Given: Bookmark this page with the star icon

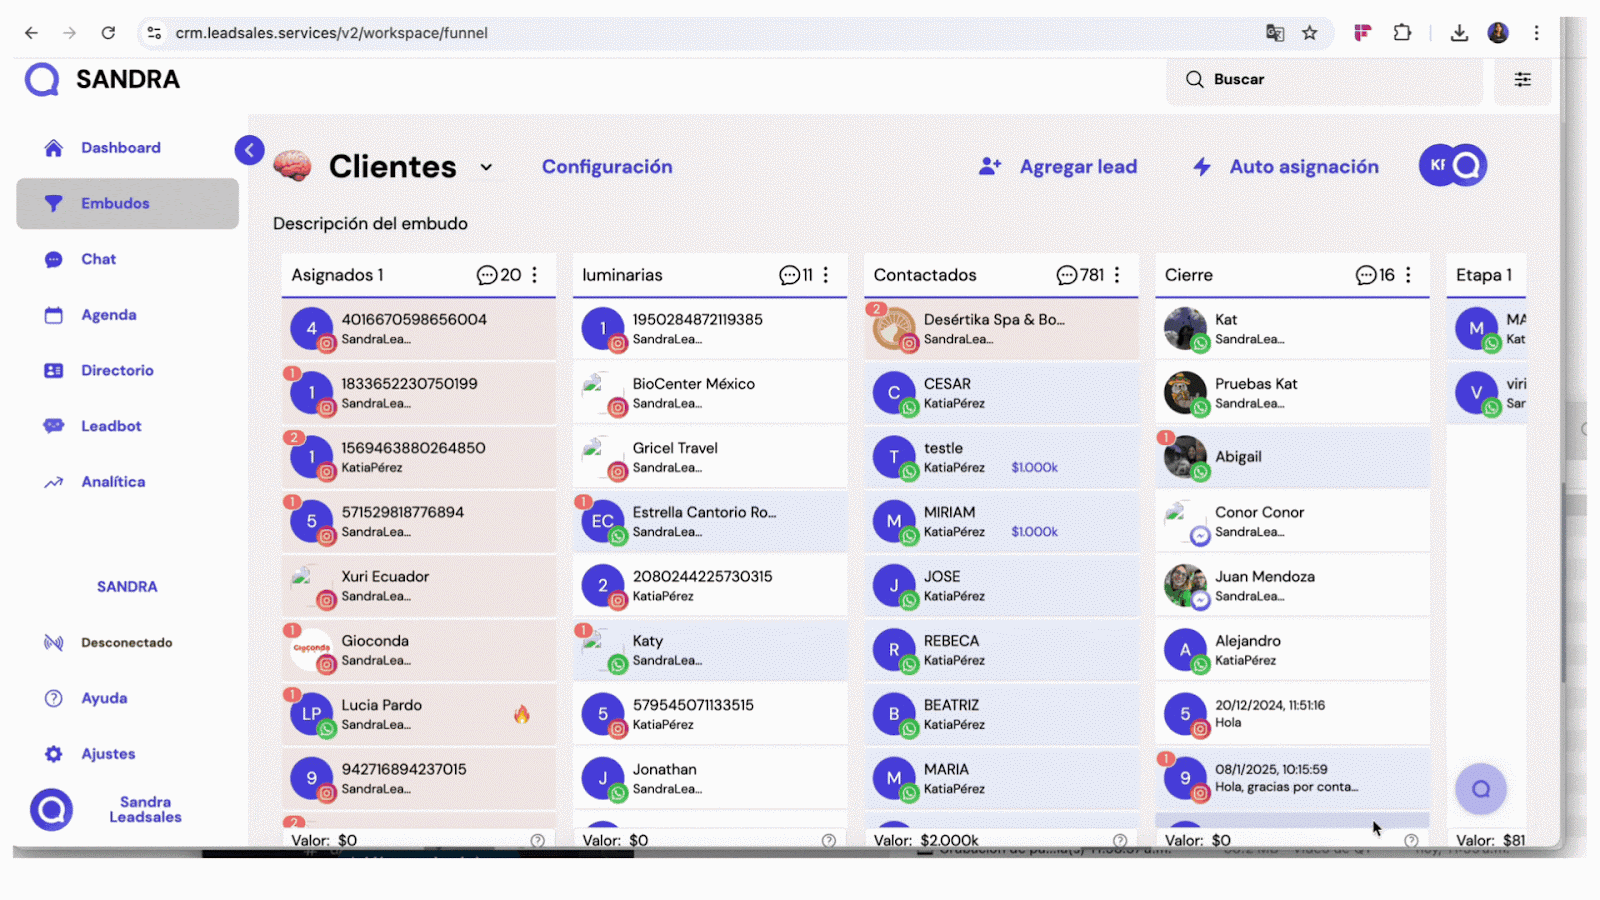Looking at the screenshot, I should coord(1309,33).
